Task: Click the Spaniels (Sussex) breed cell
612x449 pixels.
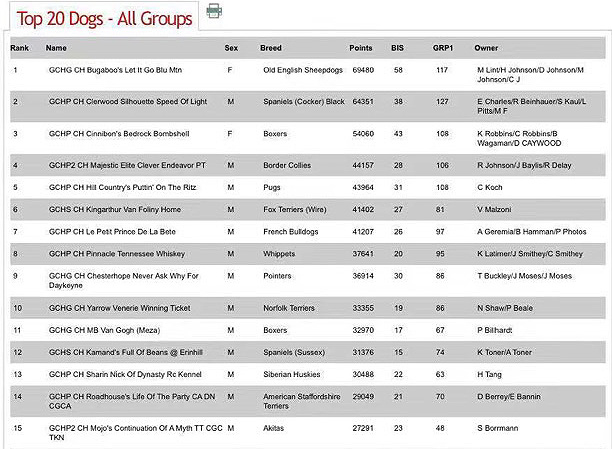Action: pyautogui.click(x=294, y=352)
